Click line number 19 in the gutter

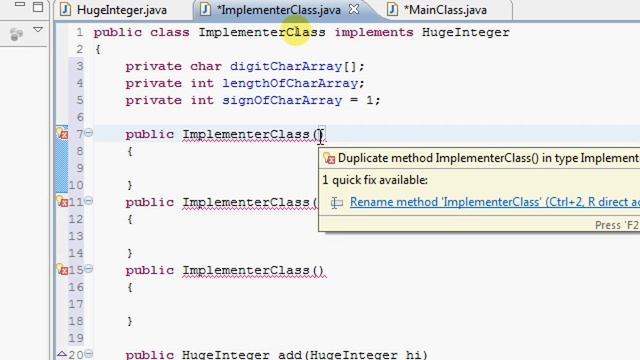76,338
